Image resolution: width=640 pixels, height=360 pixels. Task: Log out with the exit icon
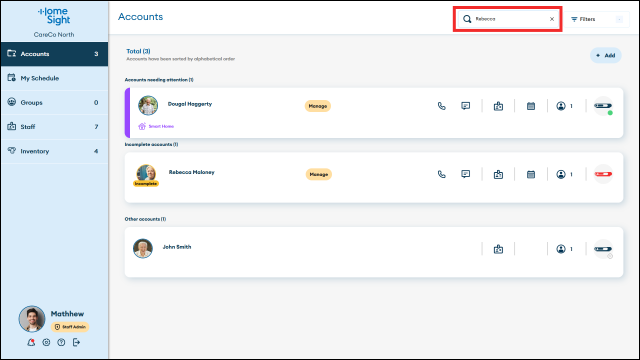click(x=76, y=342)
